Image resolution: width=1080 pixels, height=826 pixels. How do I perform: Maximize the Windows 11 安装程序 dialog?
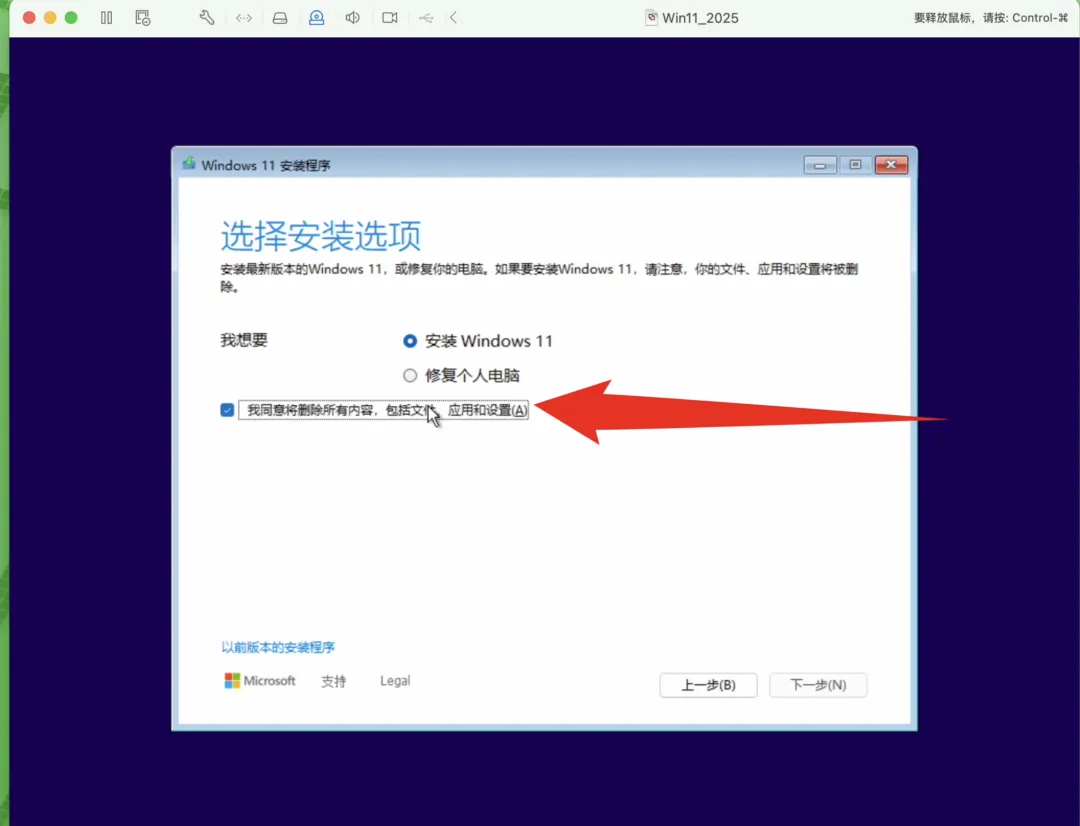point(855,165)
